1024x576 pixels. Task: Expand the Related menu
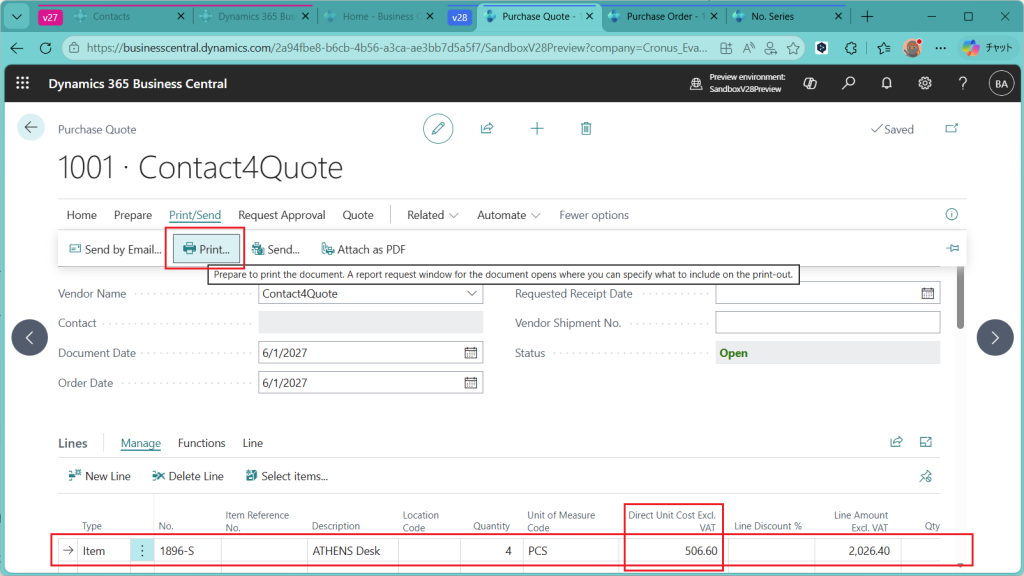pos(432,215)
